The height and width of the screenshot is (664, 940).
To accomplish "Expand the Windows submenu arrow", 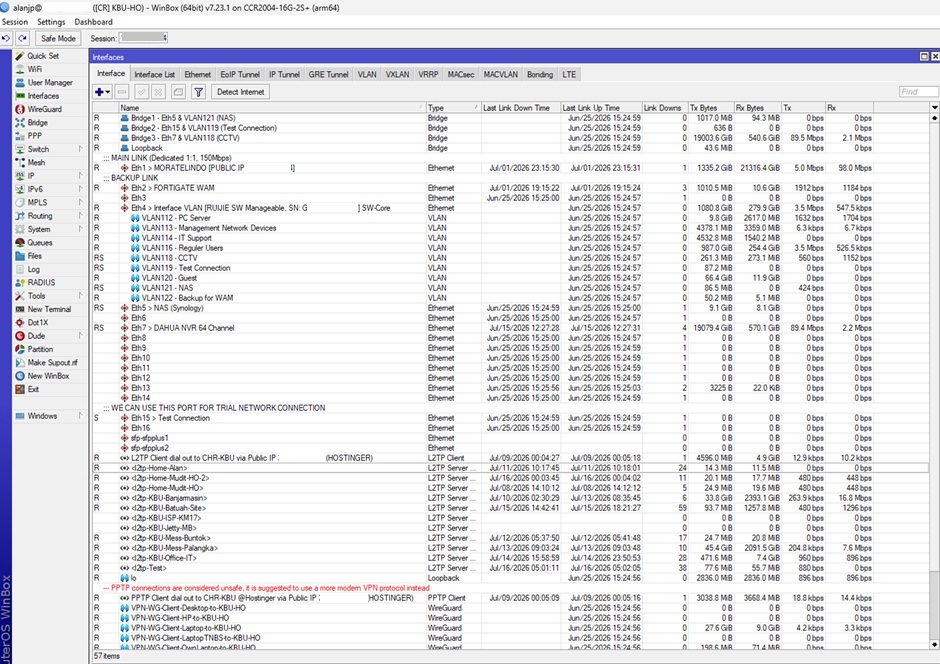I will click(80, 415).
